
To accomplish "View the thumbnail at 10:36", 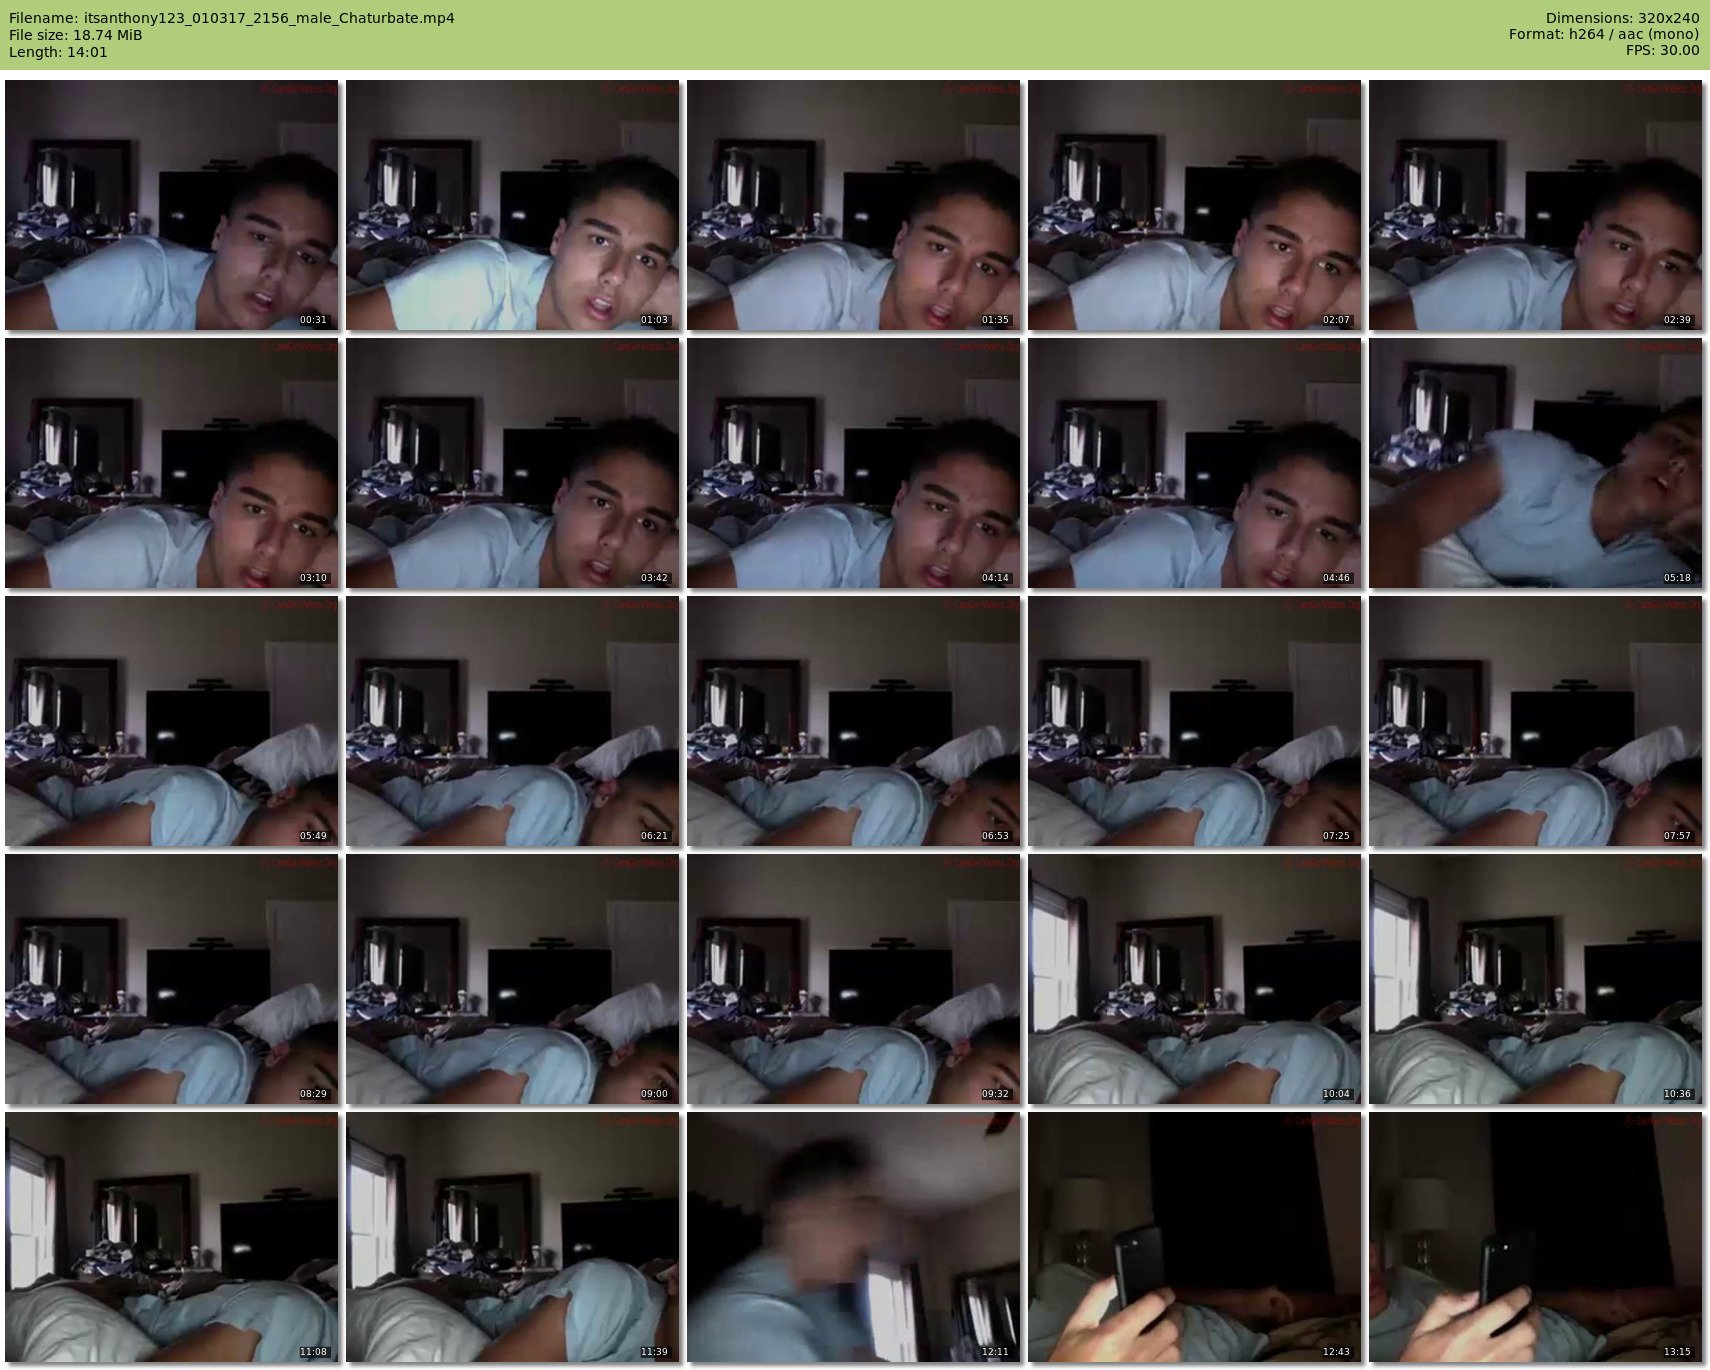I will pos(1536,979).
